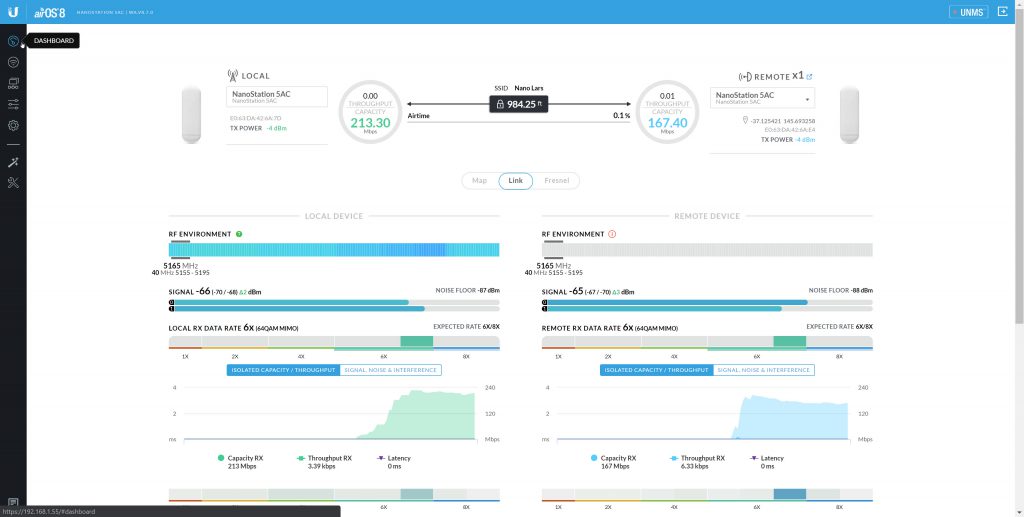Image resolution: width=1024 pixels, height=517 pixels.
Task: Click local RF Environment green help icon
Action: tap(239, 234)
